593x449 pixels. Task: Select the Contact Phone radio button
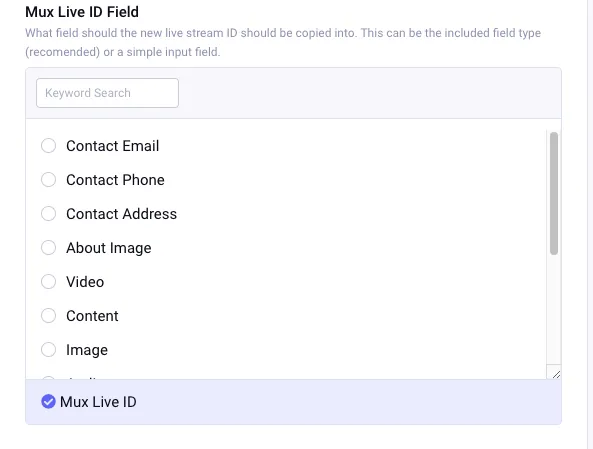[48, 180]
